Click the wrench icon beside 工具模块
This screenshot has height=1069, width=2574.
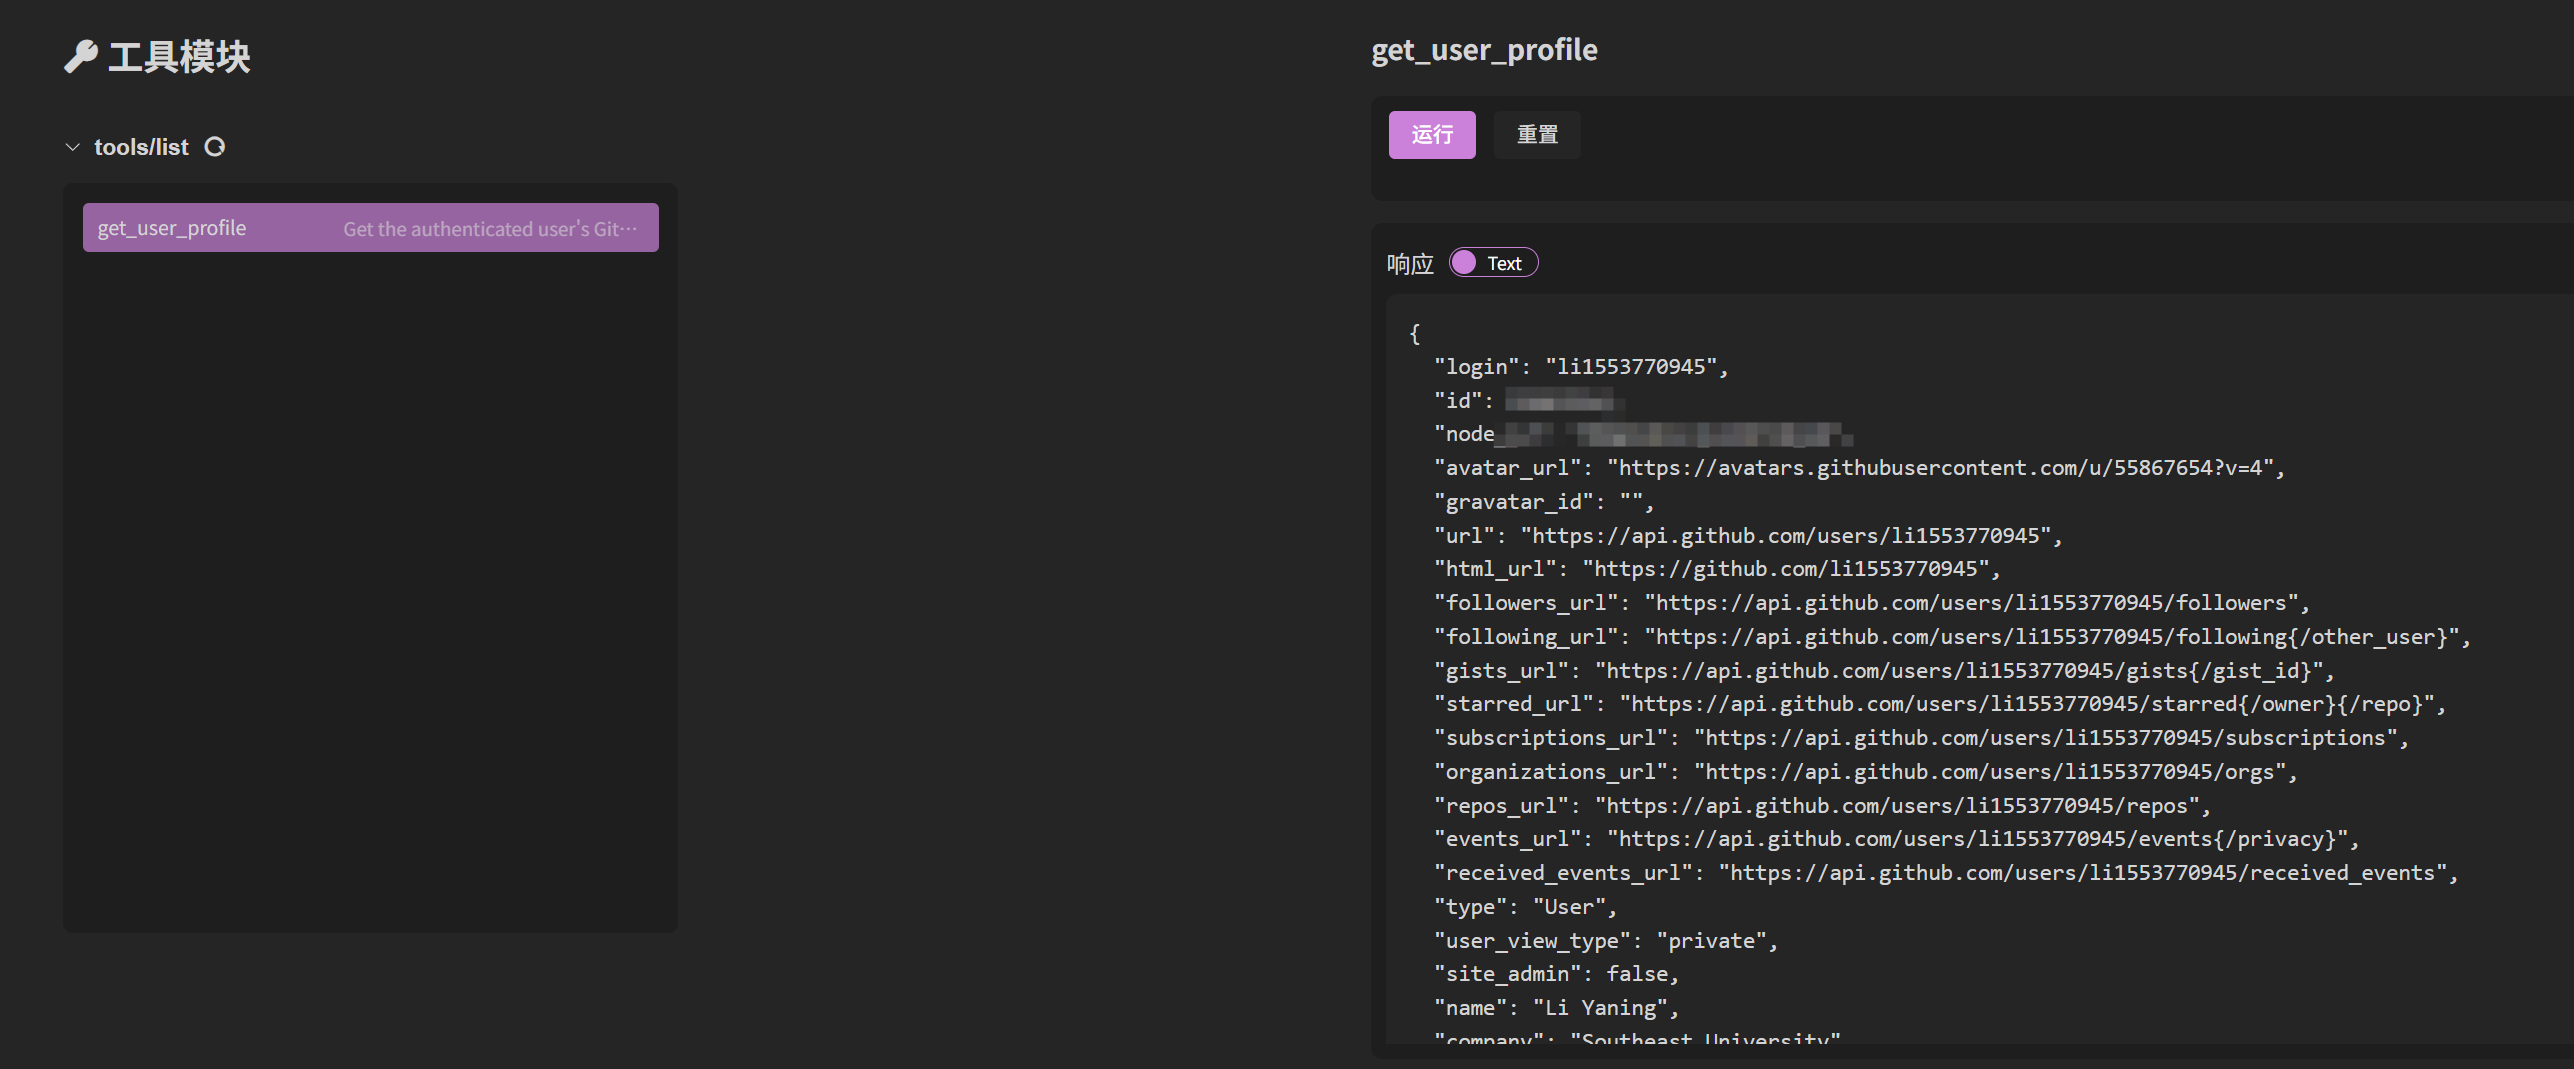(x=81, y=57)
